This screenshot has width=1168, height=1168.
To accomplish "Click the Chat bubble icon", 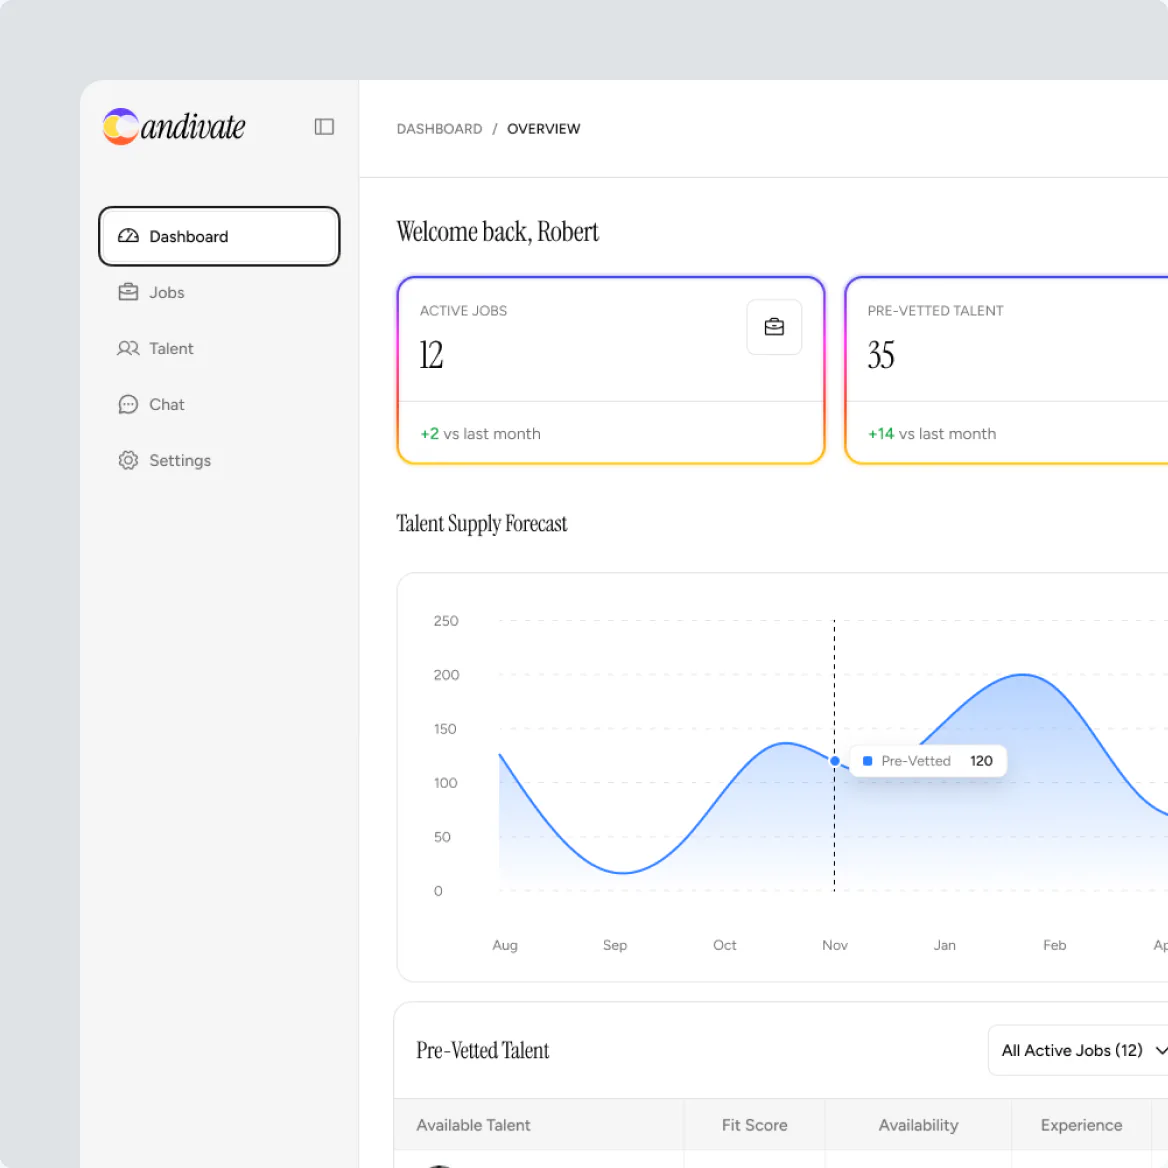I will click(x=128, y=404).
